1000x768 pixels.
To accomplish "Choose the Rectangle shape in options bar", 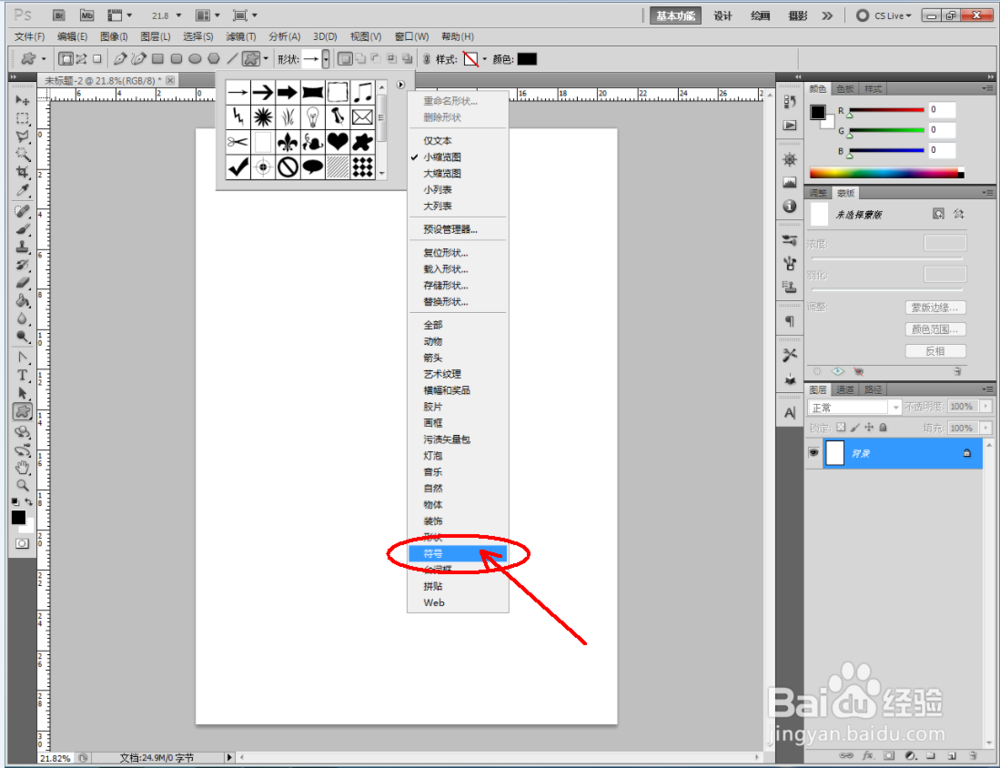I will pyautogui.click(x=158, y=59).
